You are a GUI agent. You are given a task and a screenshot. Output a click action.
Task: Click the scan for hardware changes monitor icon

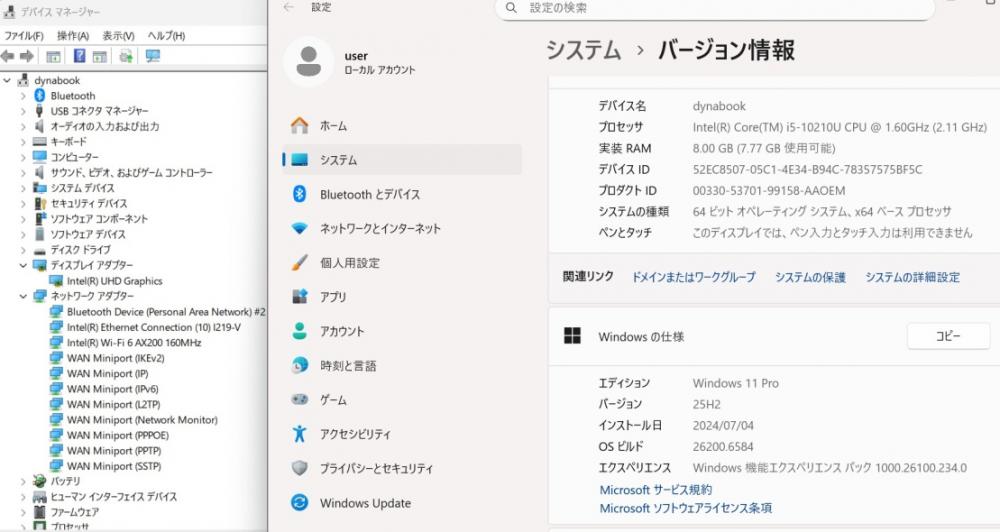pyautogui.click(x=152, y=56)
